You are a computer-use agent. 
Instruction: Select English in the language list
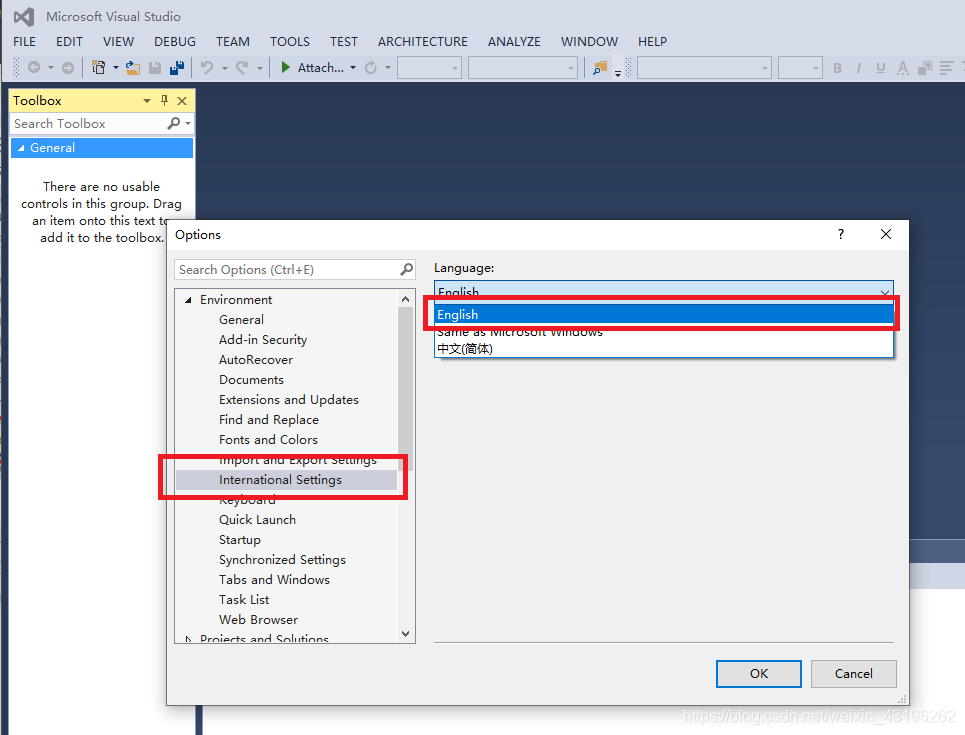[x=663, y=315]
